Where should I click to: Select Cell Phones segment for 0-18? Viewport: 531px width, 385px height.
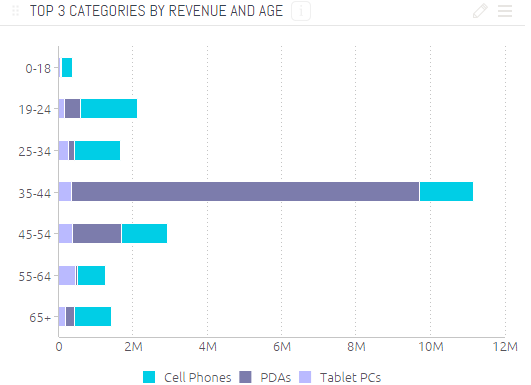[x=67, y=67]
